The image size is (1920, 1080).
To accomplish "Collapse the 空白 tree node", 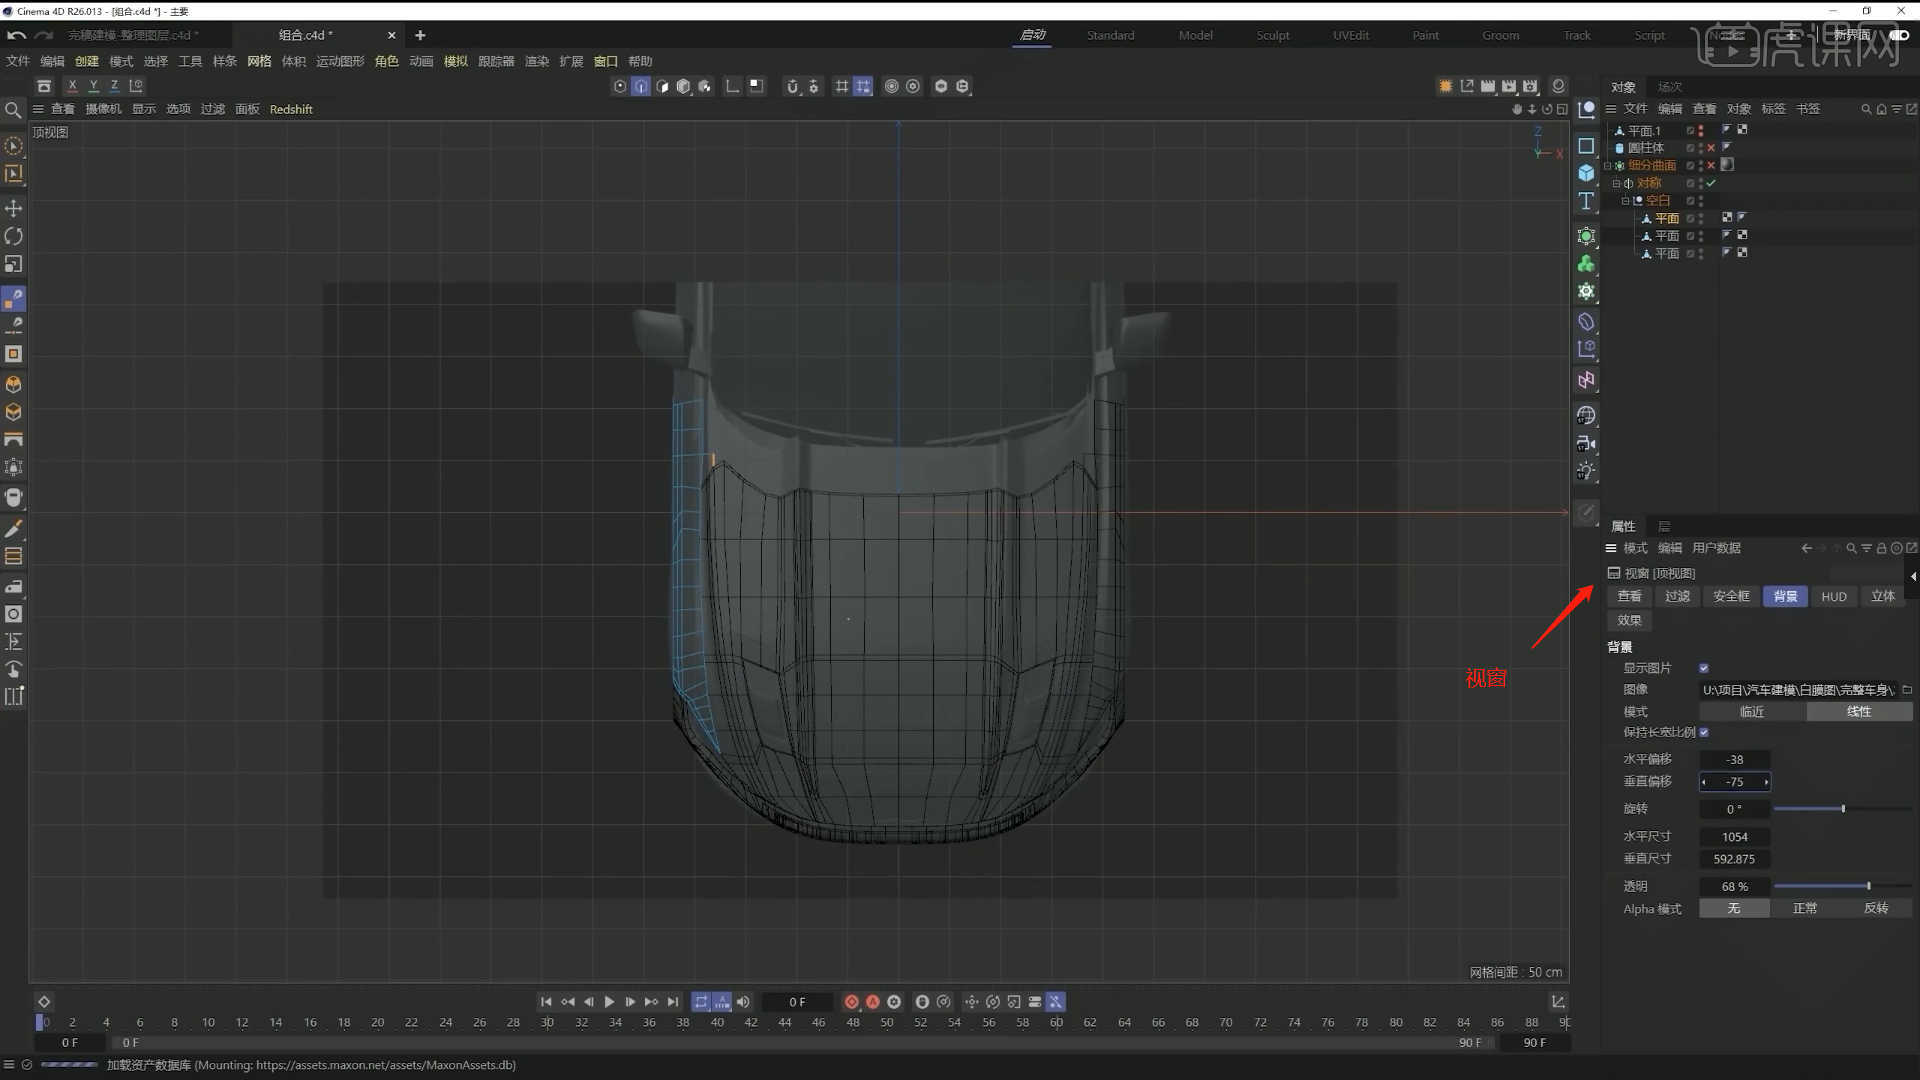I will pos(1625,201).
